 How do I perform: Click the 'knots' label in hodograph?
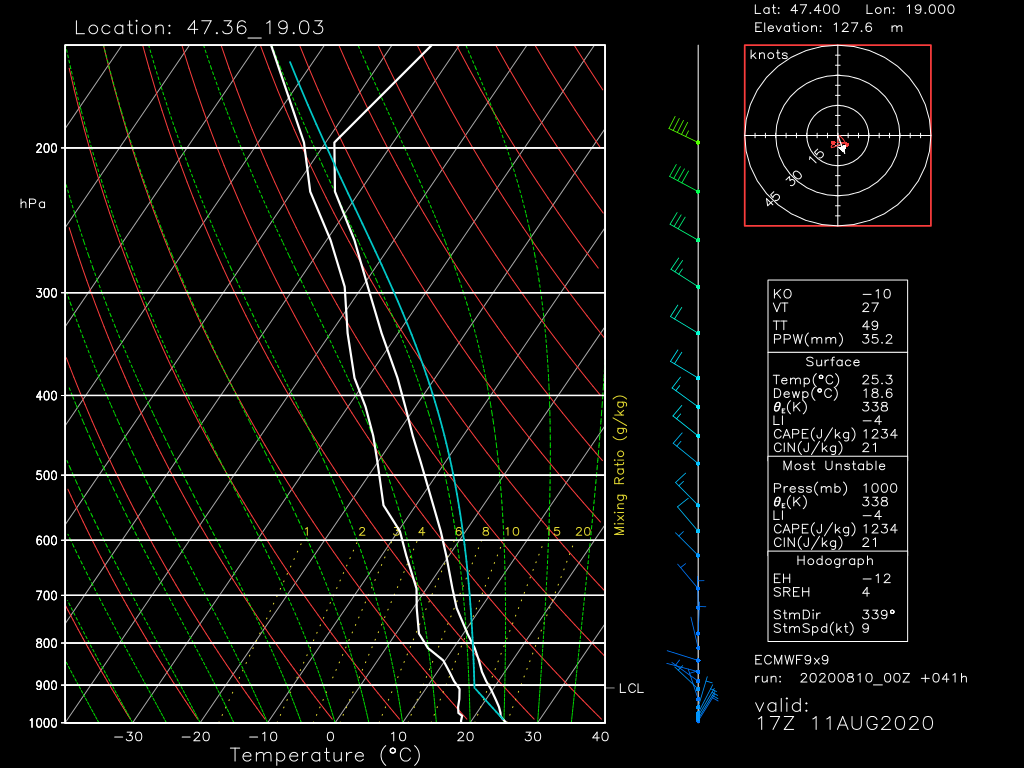pos(769,55)
